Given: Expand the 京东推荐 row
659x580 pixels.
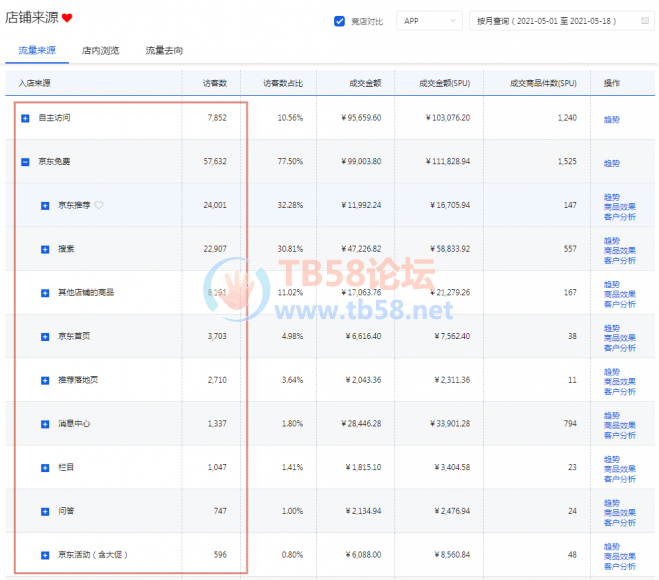Looking at the screenshot, I should tap(45, 206).
